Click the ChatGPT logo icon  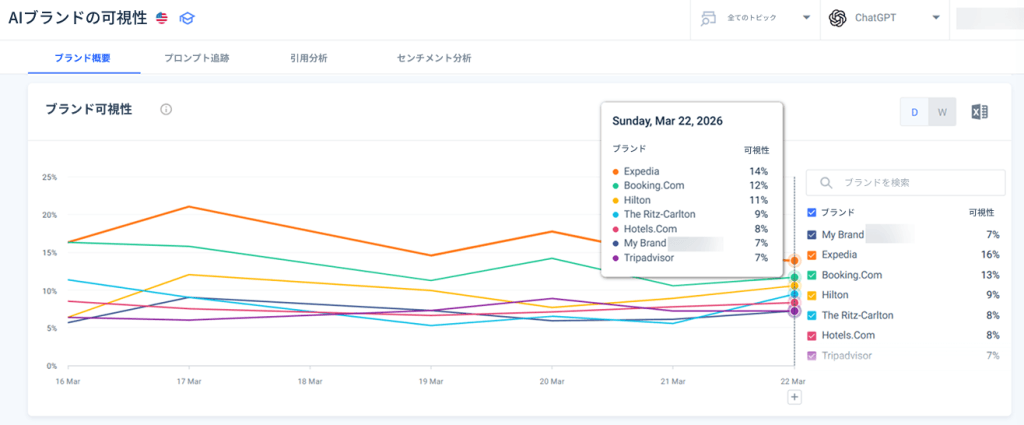click(x=838, y=18)
